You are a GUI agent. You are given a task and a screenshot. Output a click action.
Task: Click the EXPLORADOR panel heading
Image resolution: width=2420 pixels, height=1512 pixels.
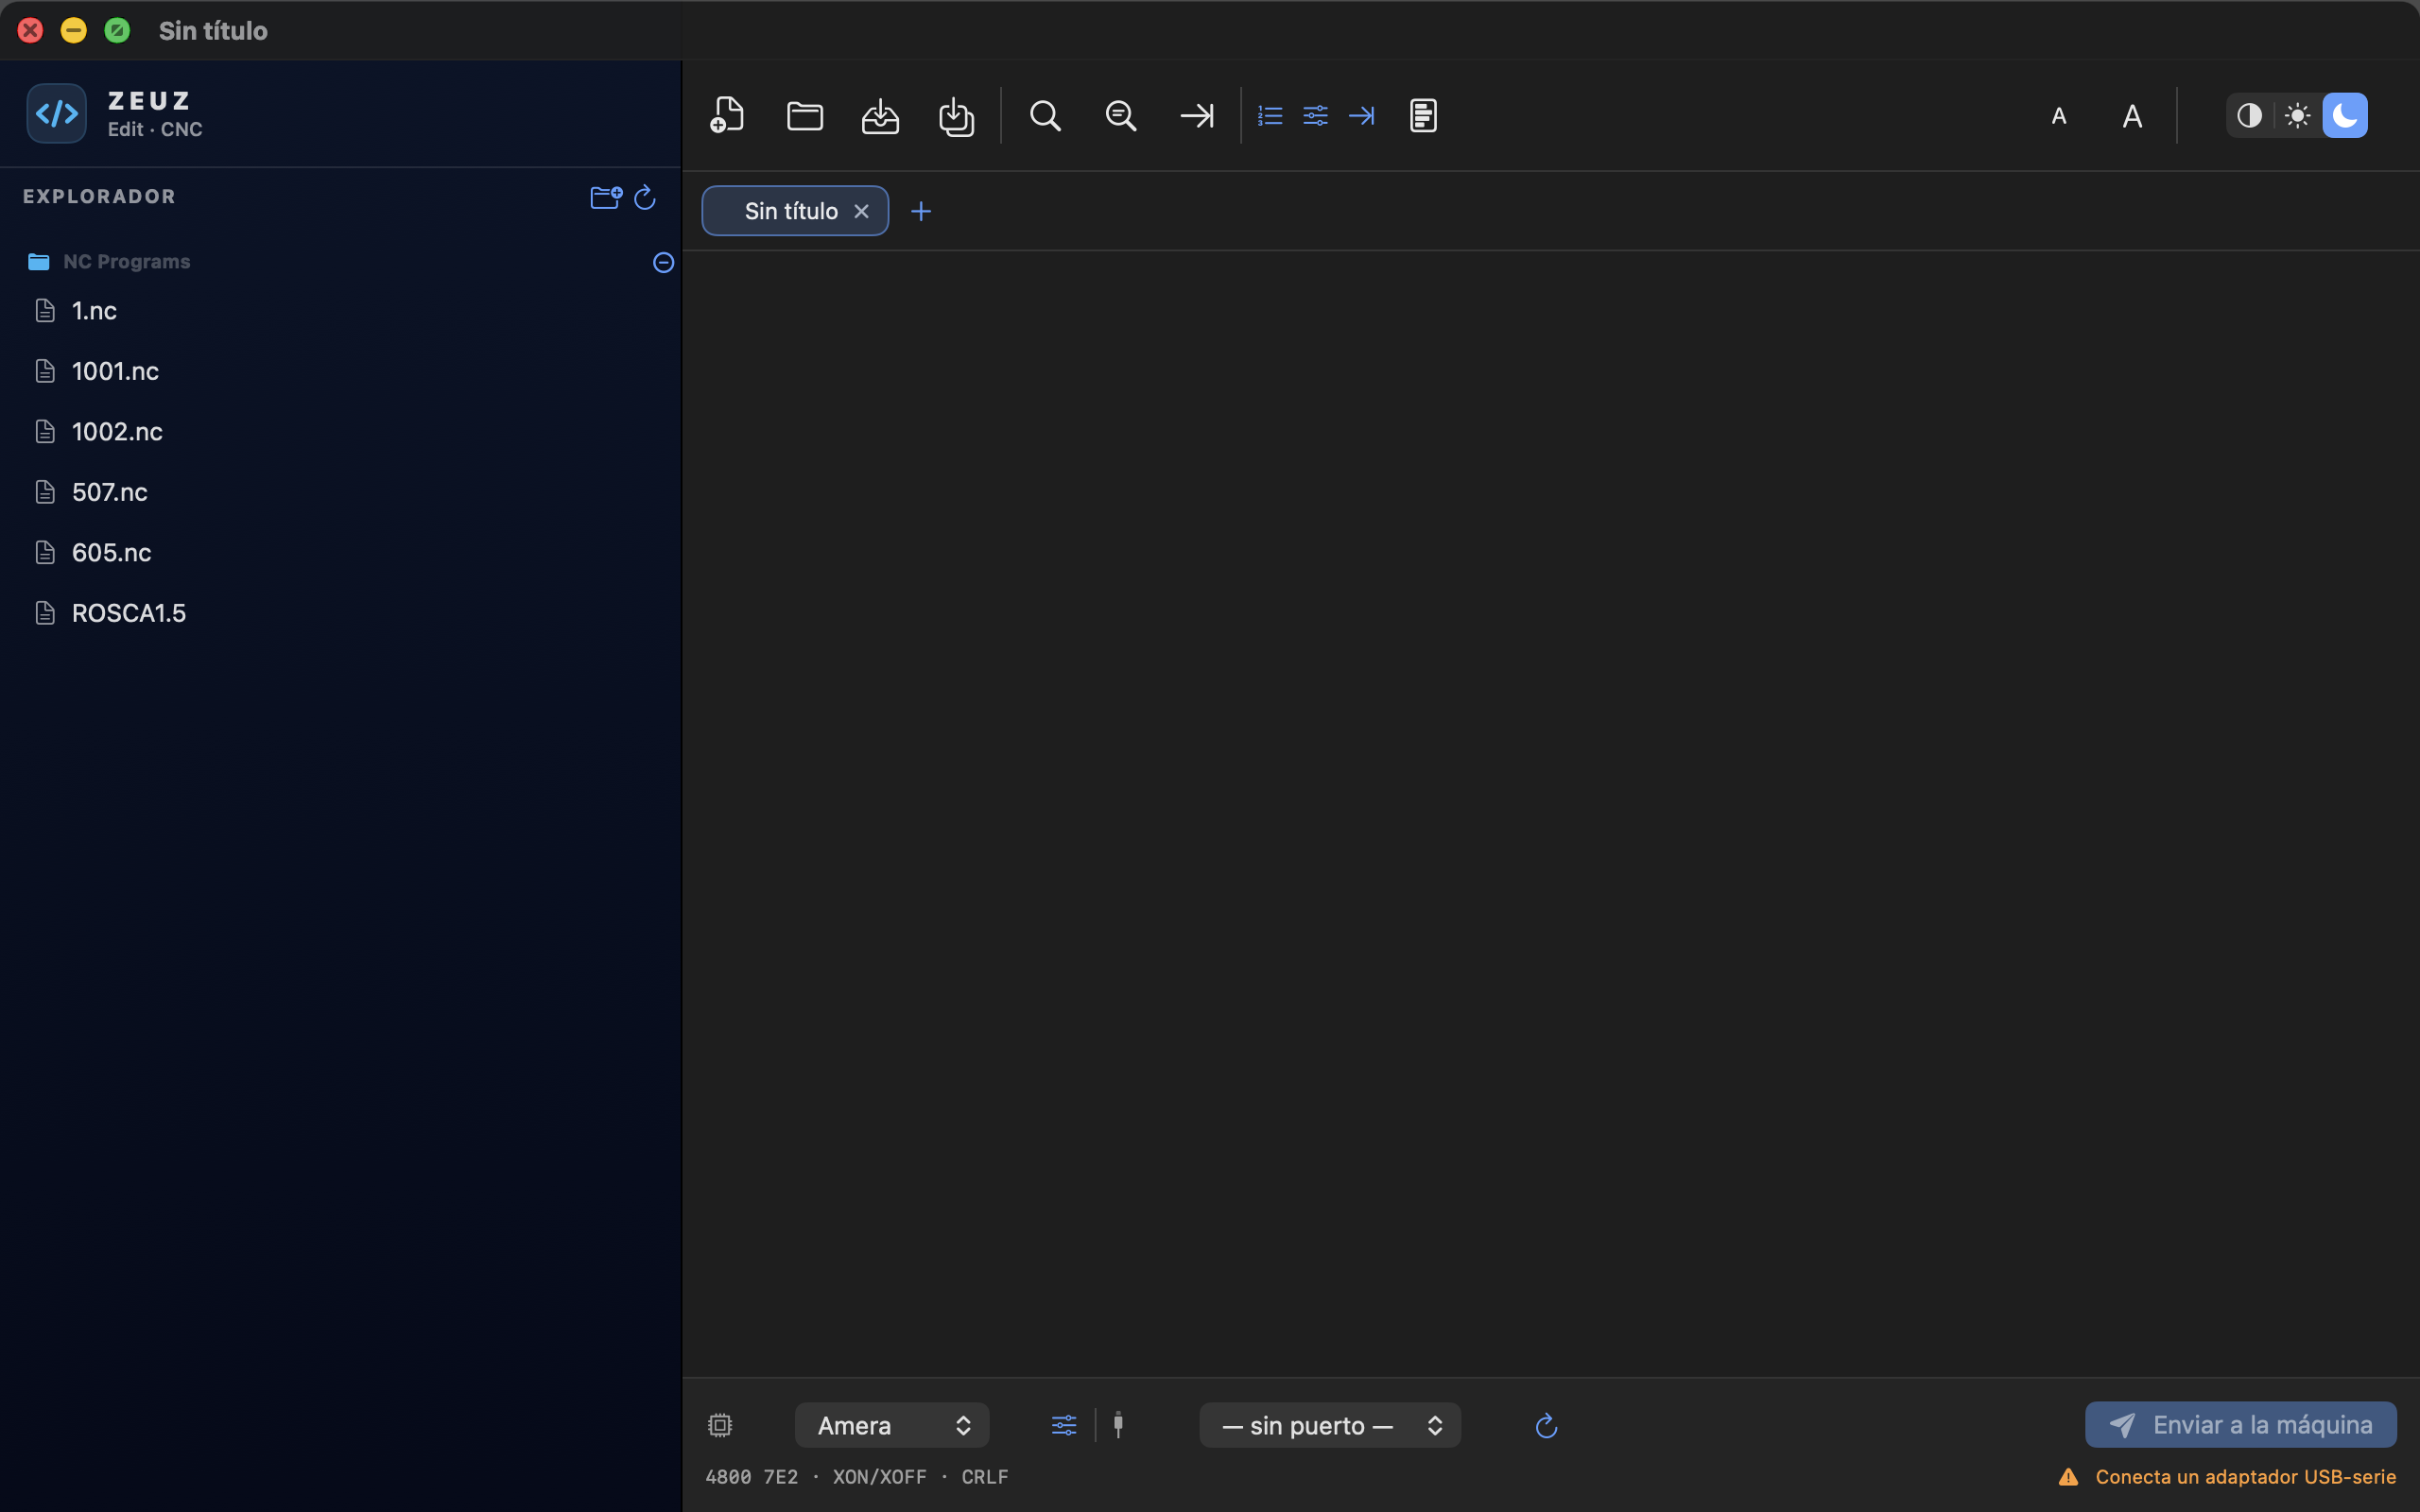(99, 197)
